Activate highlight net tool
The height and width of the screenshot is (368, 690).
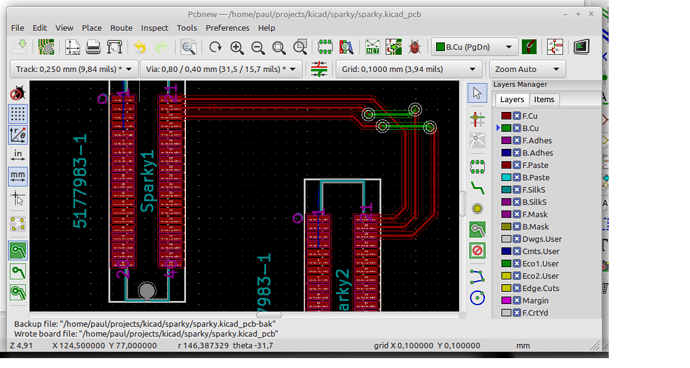coord(477,119)
